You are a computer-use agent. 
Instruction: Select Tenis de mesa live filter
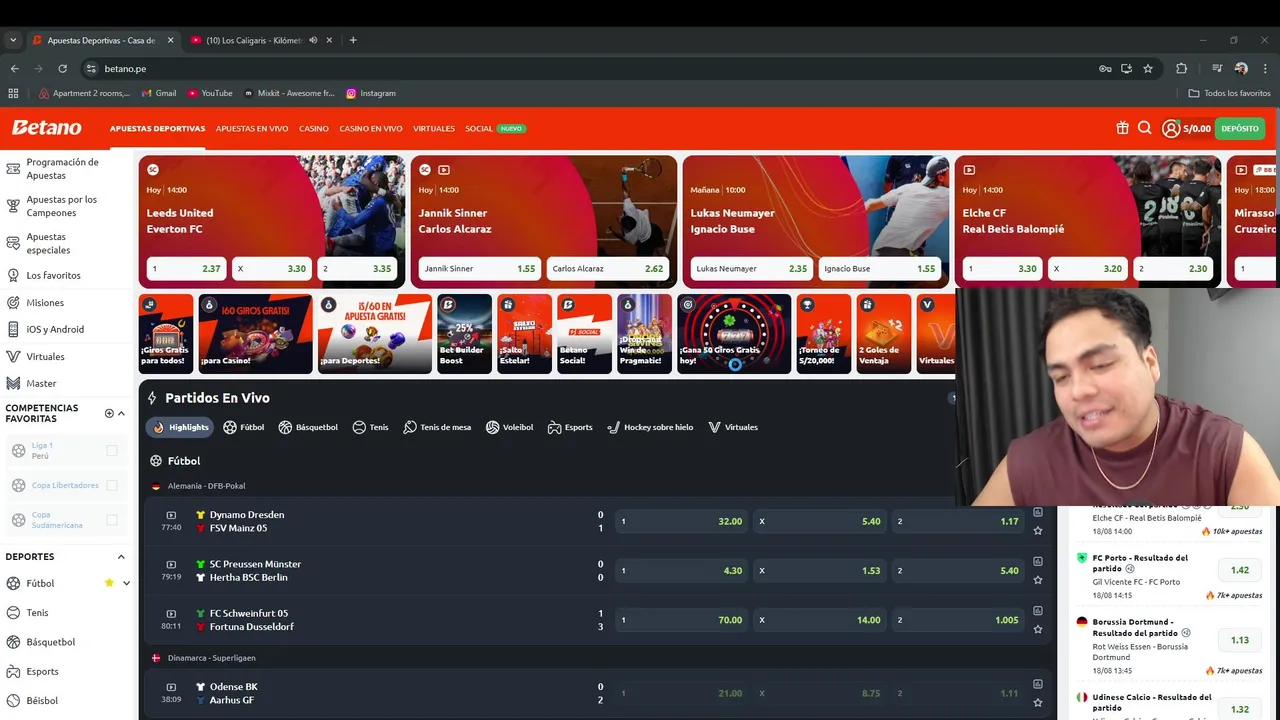[x=437, y=427]
